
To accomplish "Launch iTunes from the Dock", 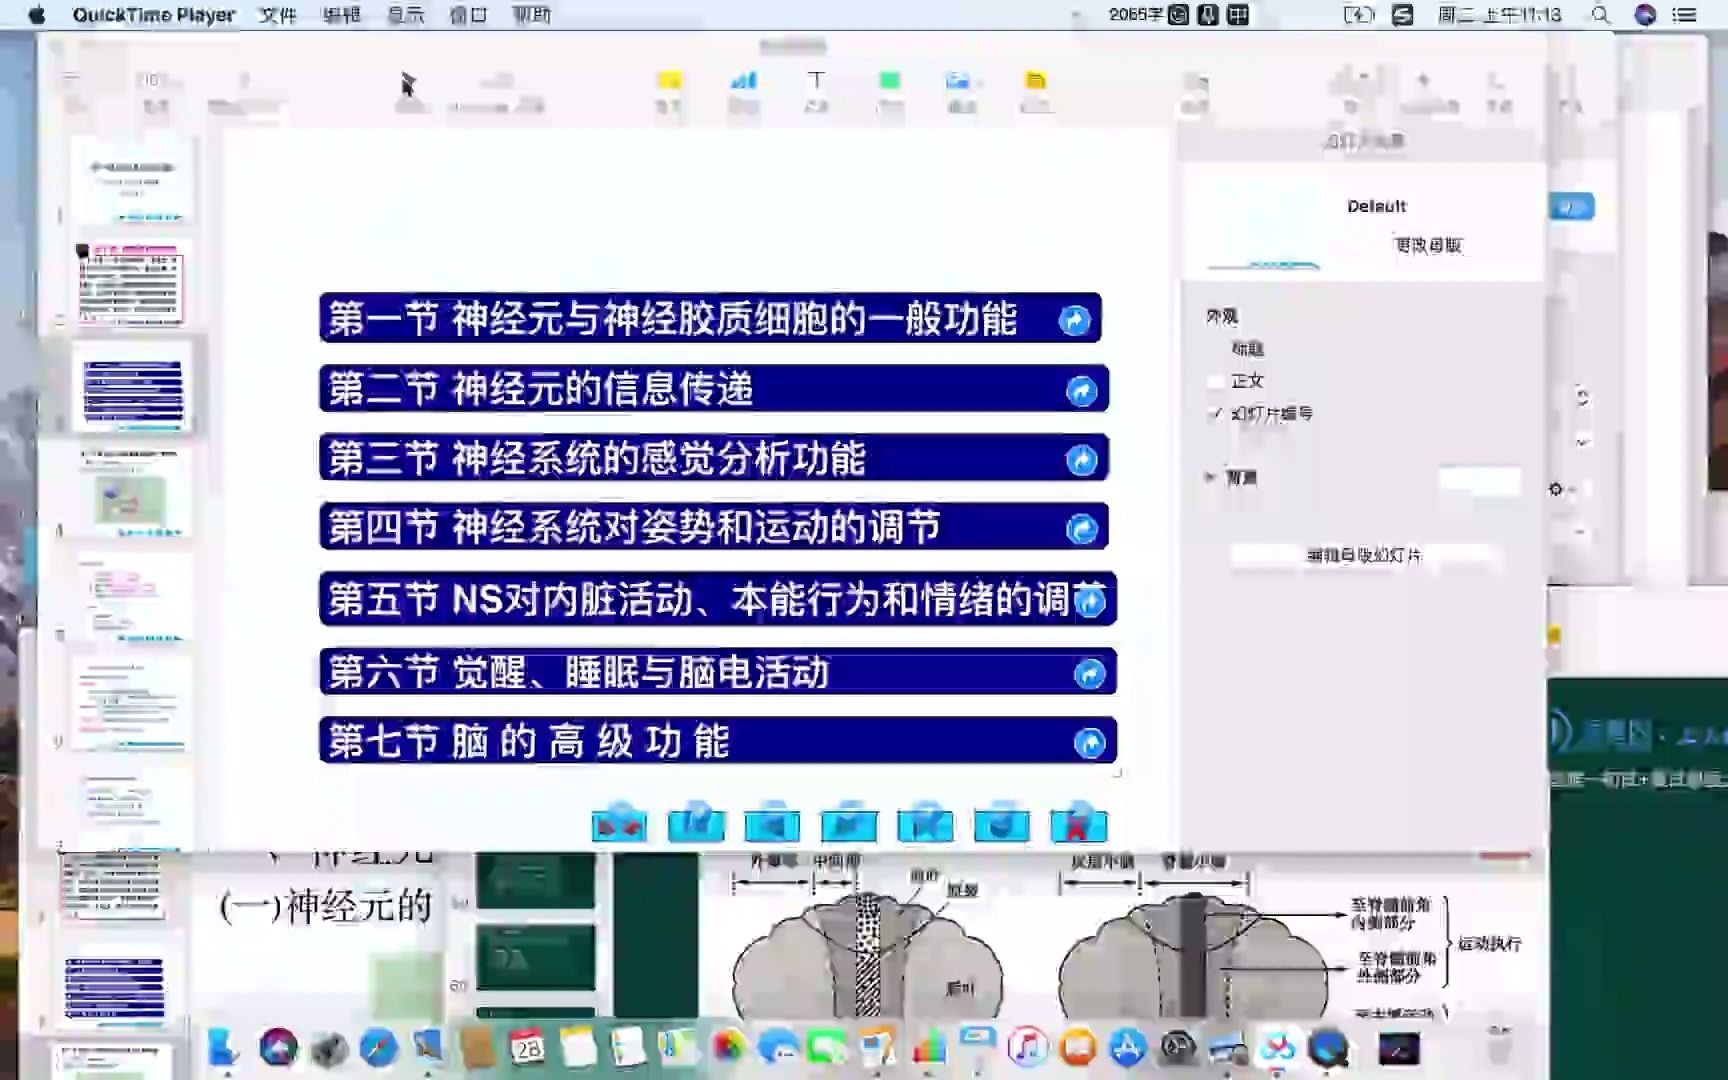I will 1027,1048.
